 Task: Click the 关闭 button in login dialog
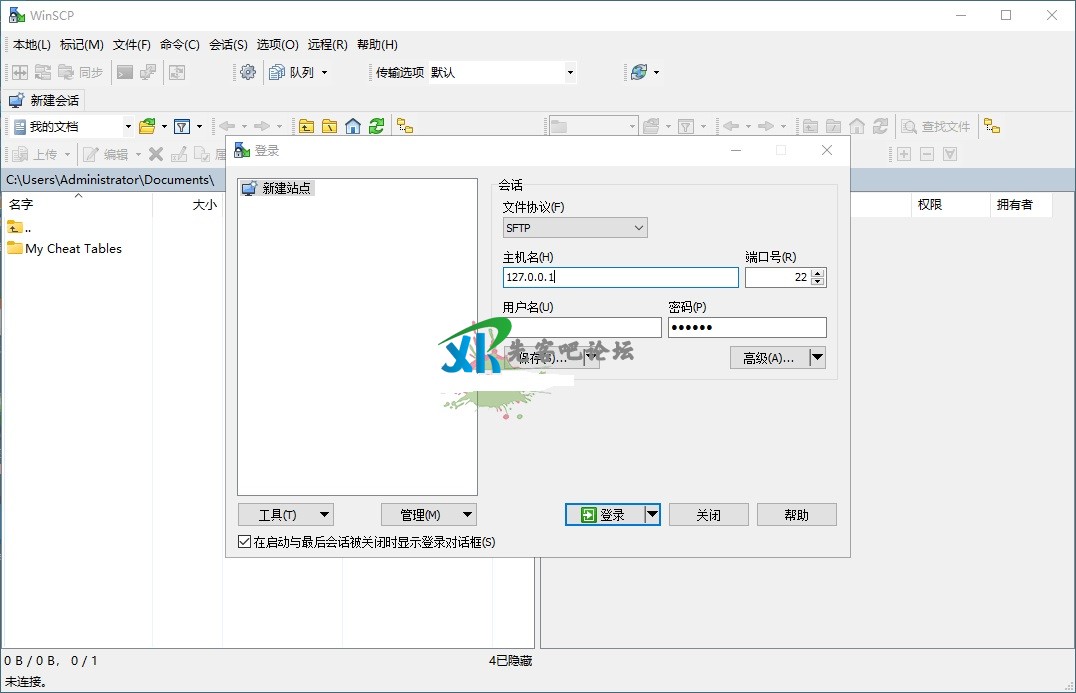pos(708,515)
